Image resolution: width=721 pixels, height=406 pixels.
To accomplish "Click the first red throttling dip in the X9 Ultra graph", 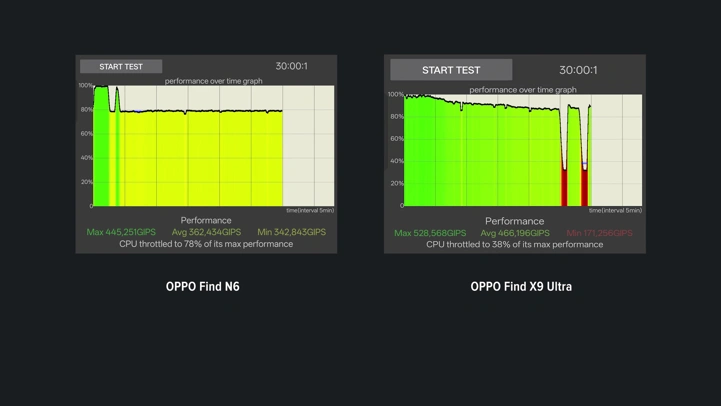I will [x=564, y=188].
